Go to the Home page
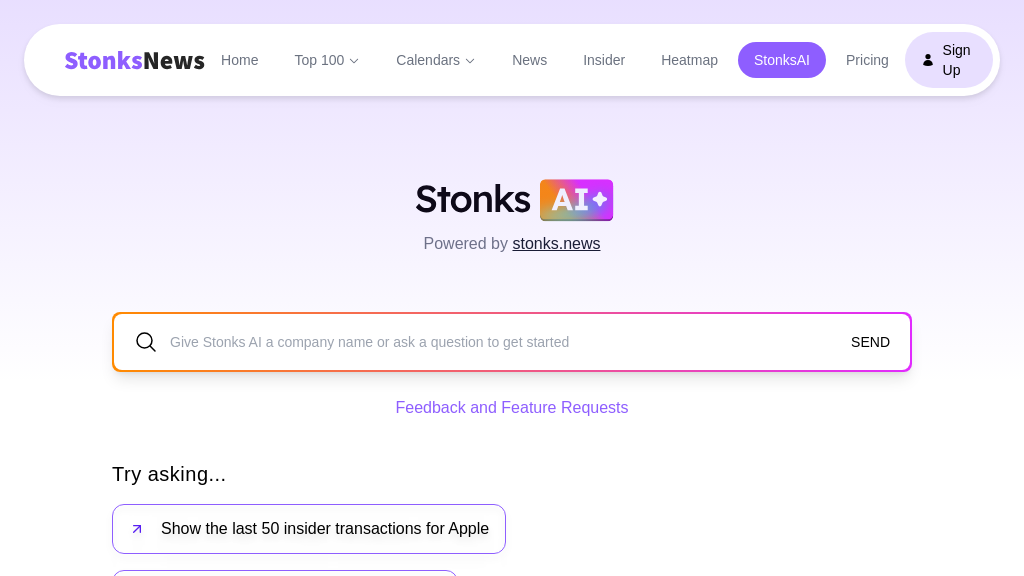The width and height of the screenshot is (1024, 576). point(240,60)
